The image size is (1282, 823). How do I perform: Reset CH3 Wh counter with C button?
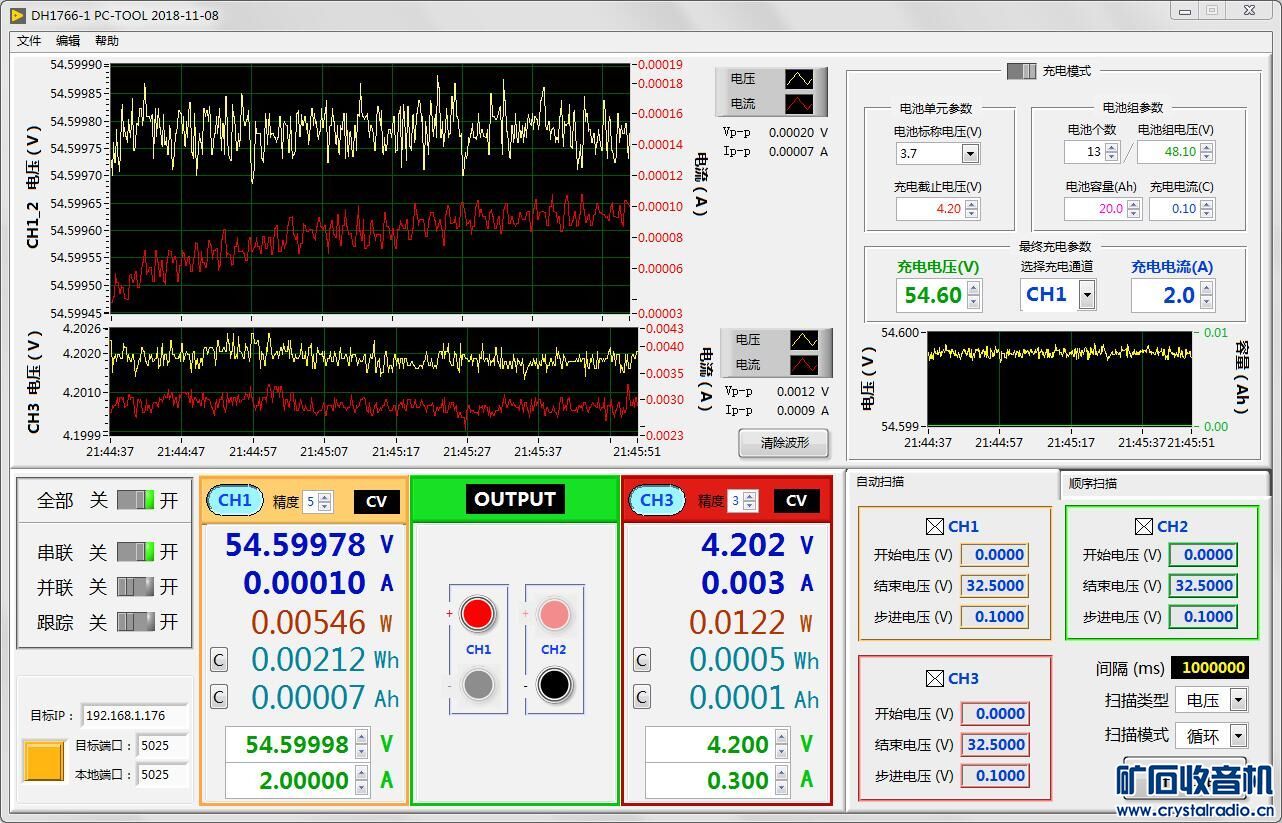point(642,660)
